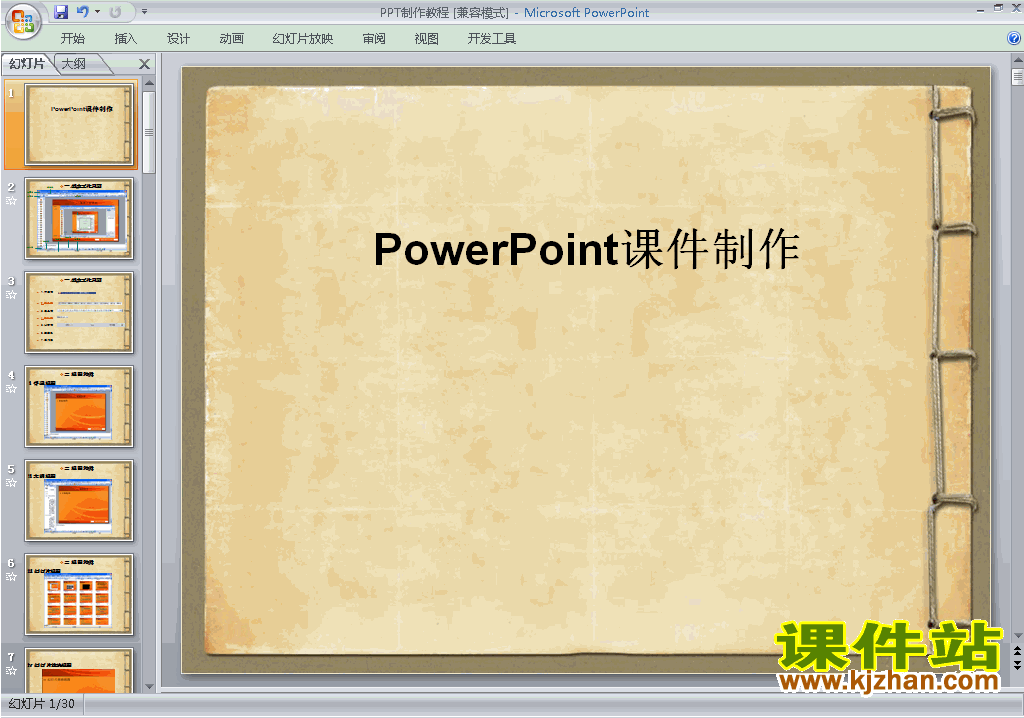
Task: Click the main slide area scroll-down arrow
Action: click(1017, 635)
